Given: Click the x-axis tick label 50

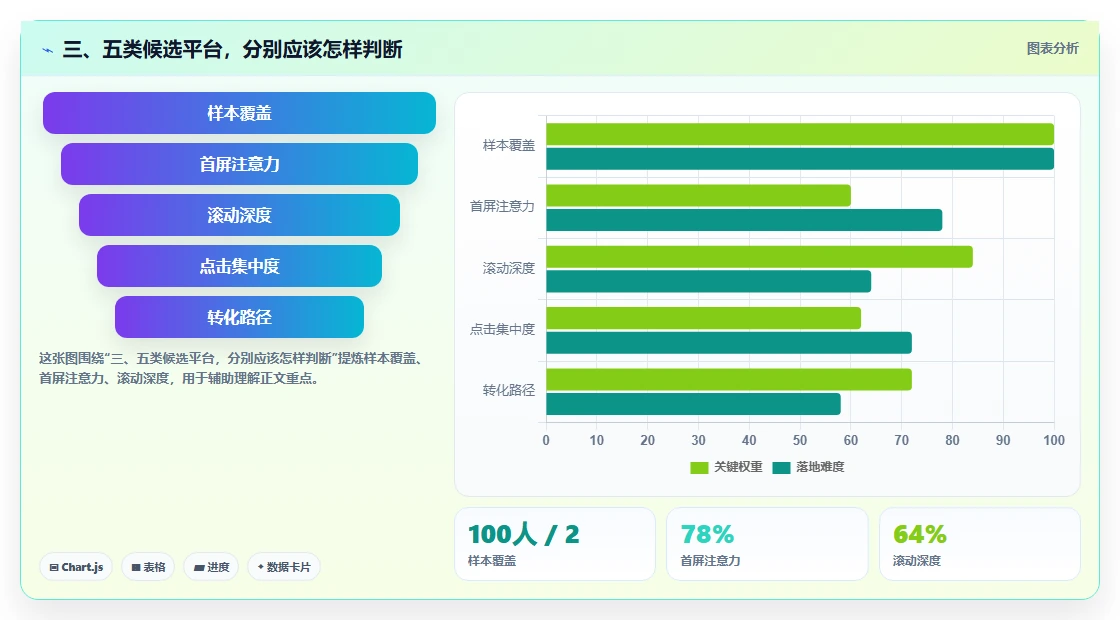Looking at the screenshot, I should (x=800, y=441).
